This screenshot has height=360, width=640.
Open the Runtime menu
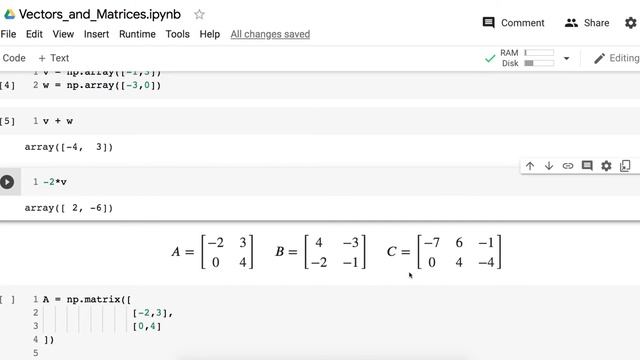click(x=137, y=34)
